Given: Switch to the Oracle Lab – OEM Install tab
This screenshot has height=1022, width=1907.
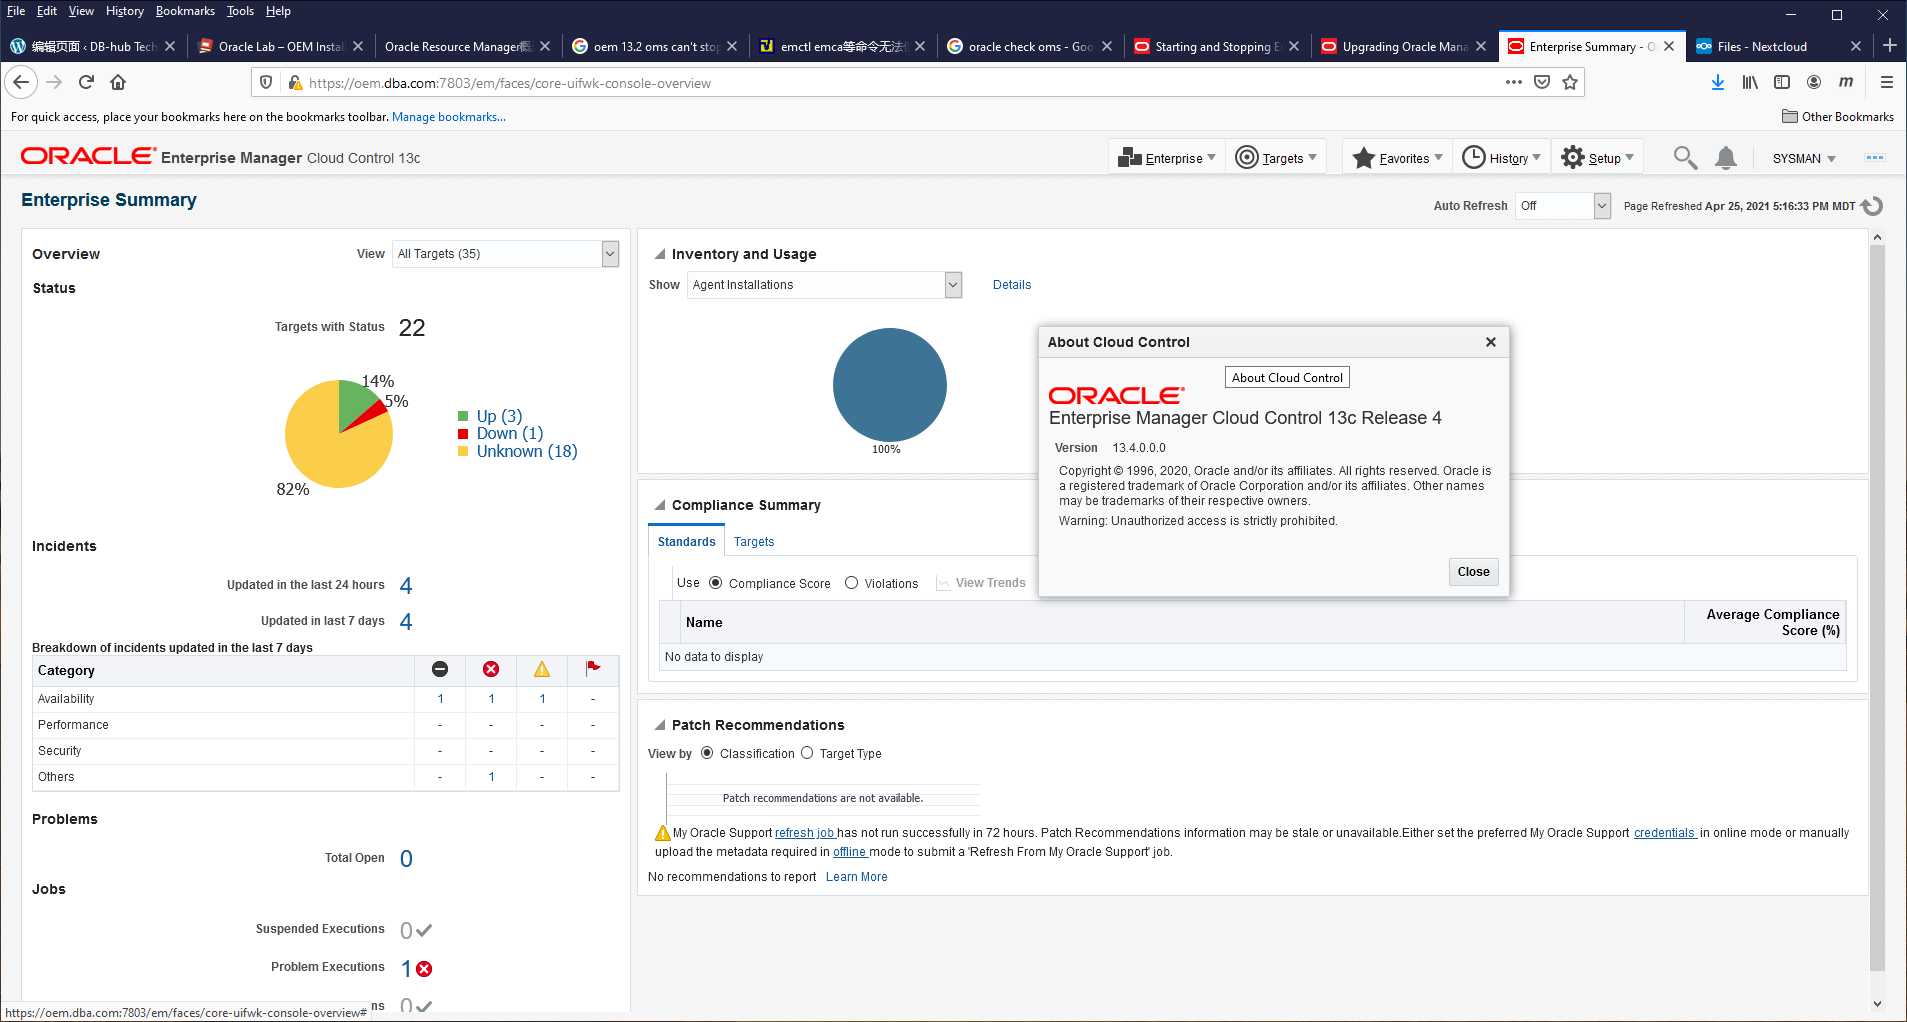Looking at the screenshot, I should (x=280, y=46).
